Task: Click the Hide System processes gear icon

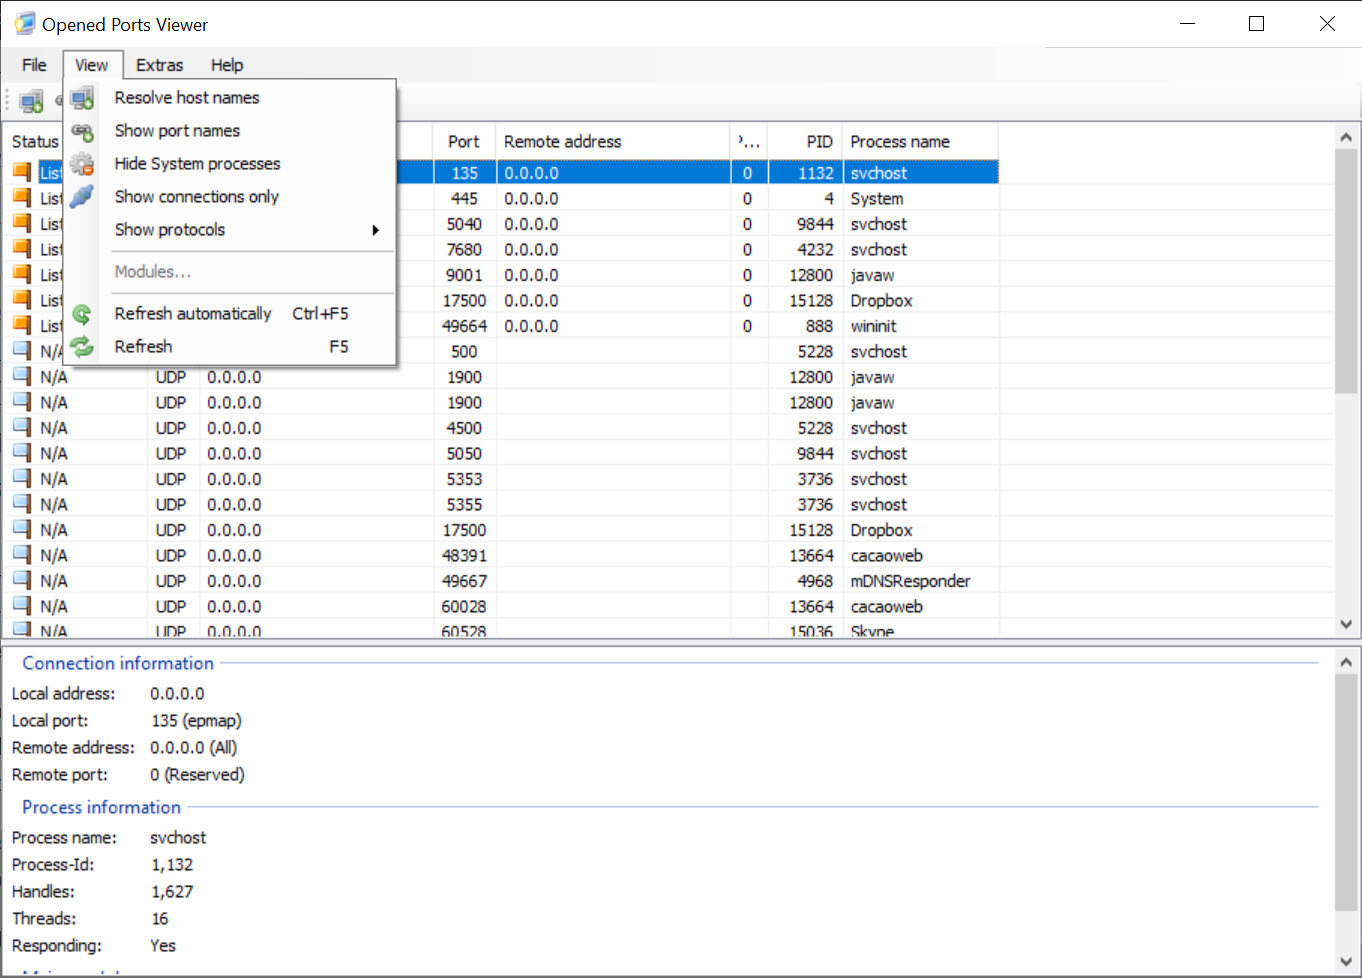Action: pos(83,164)
